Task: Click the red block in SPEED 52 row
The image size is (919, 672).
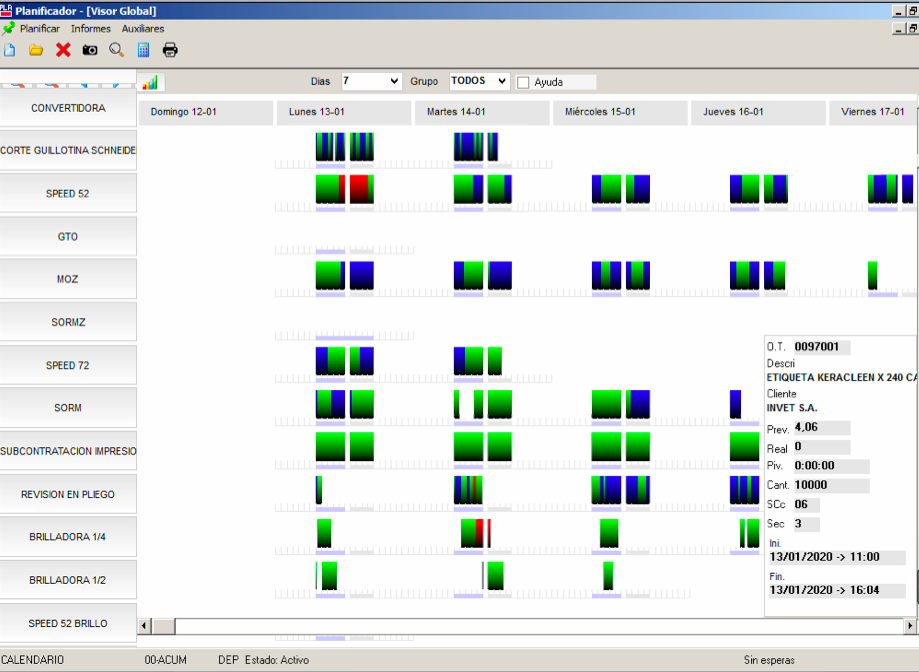Action: tap(361, 189)
